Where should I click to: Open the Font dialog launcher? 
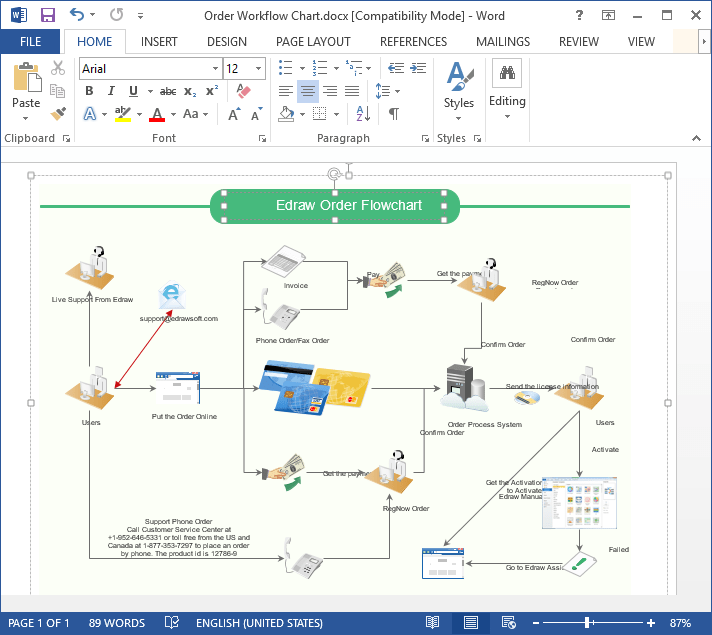click(x=262, y=139)
